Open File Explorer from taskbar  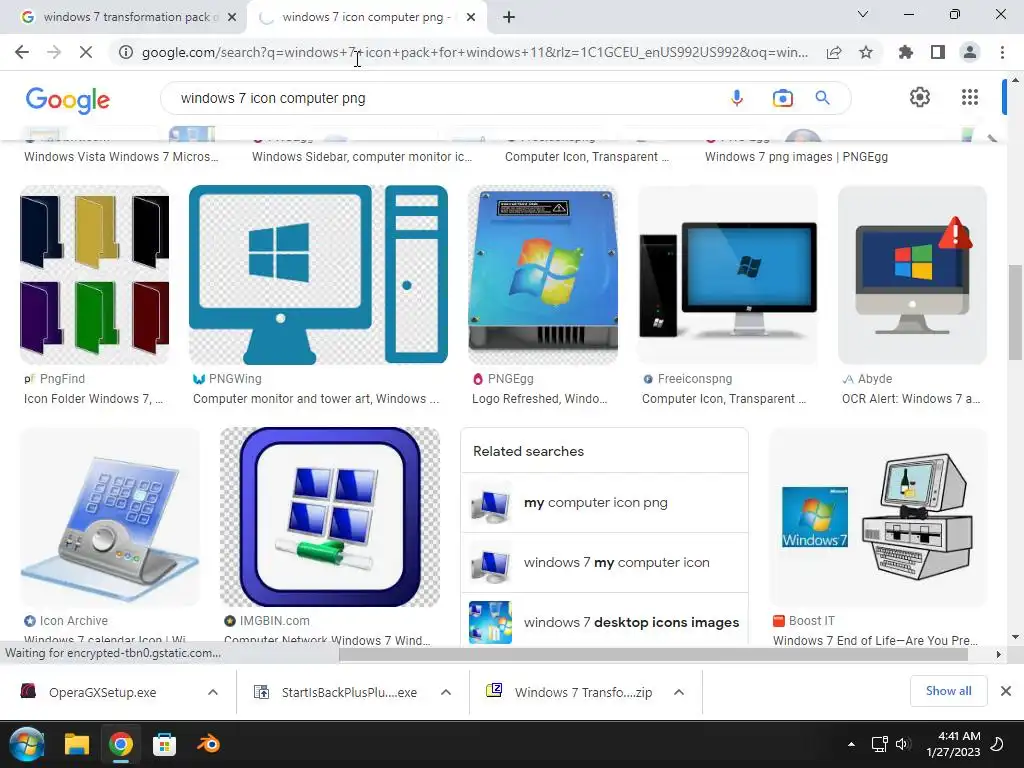pos(76,744)
